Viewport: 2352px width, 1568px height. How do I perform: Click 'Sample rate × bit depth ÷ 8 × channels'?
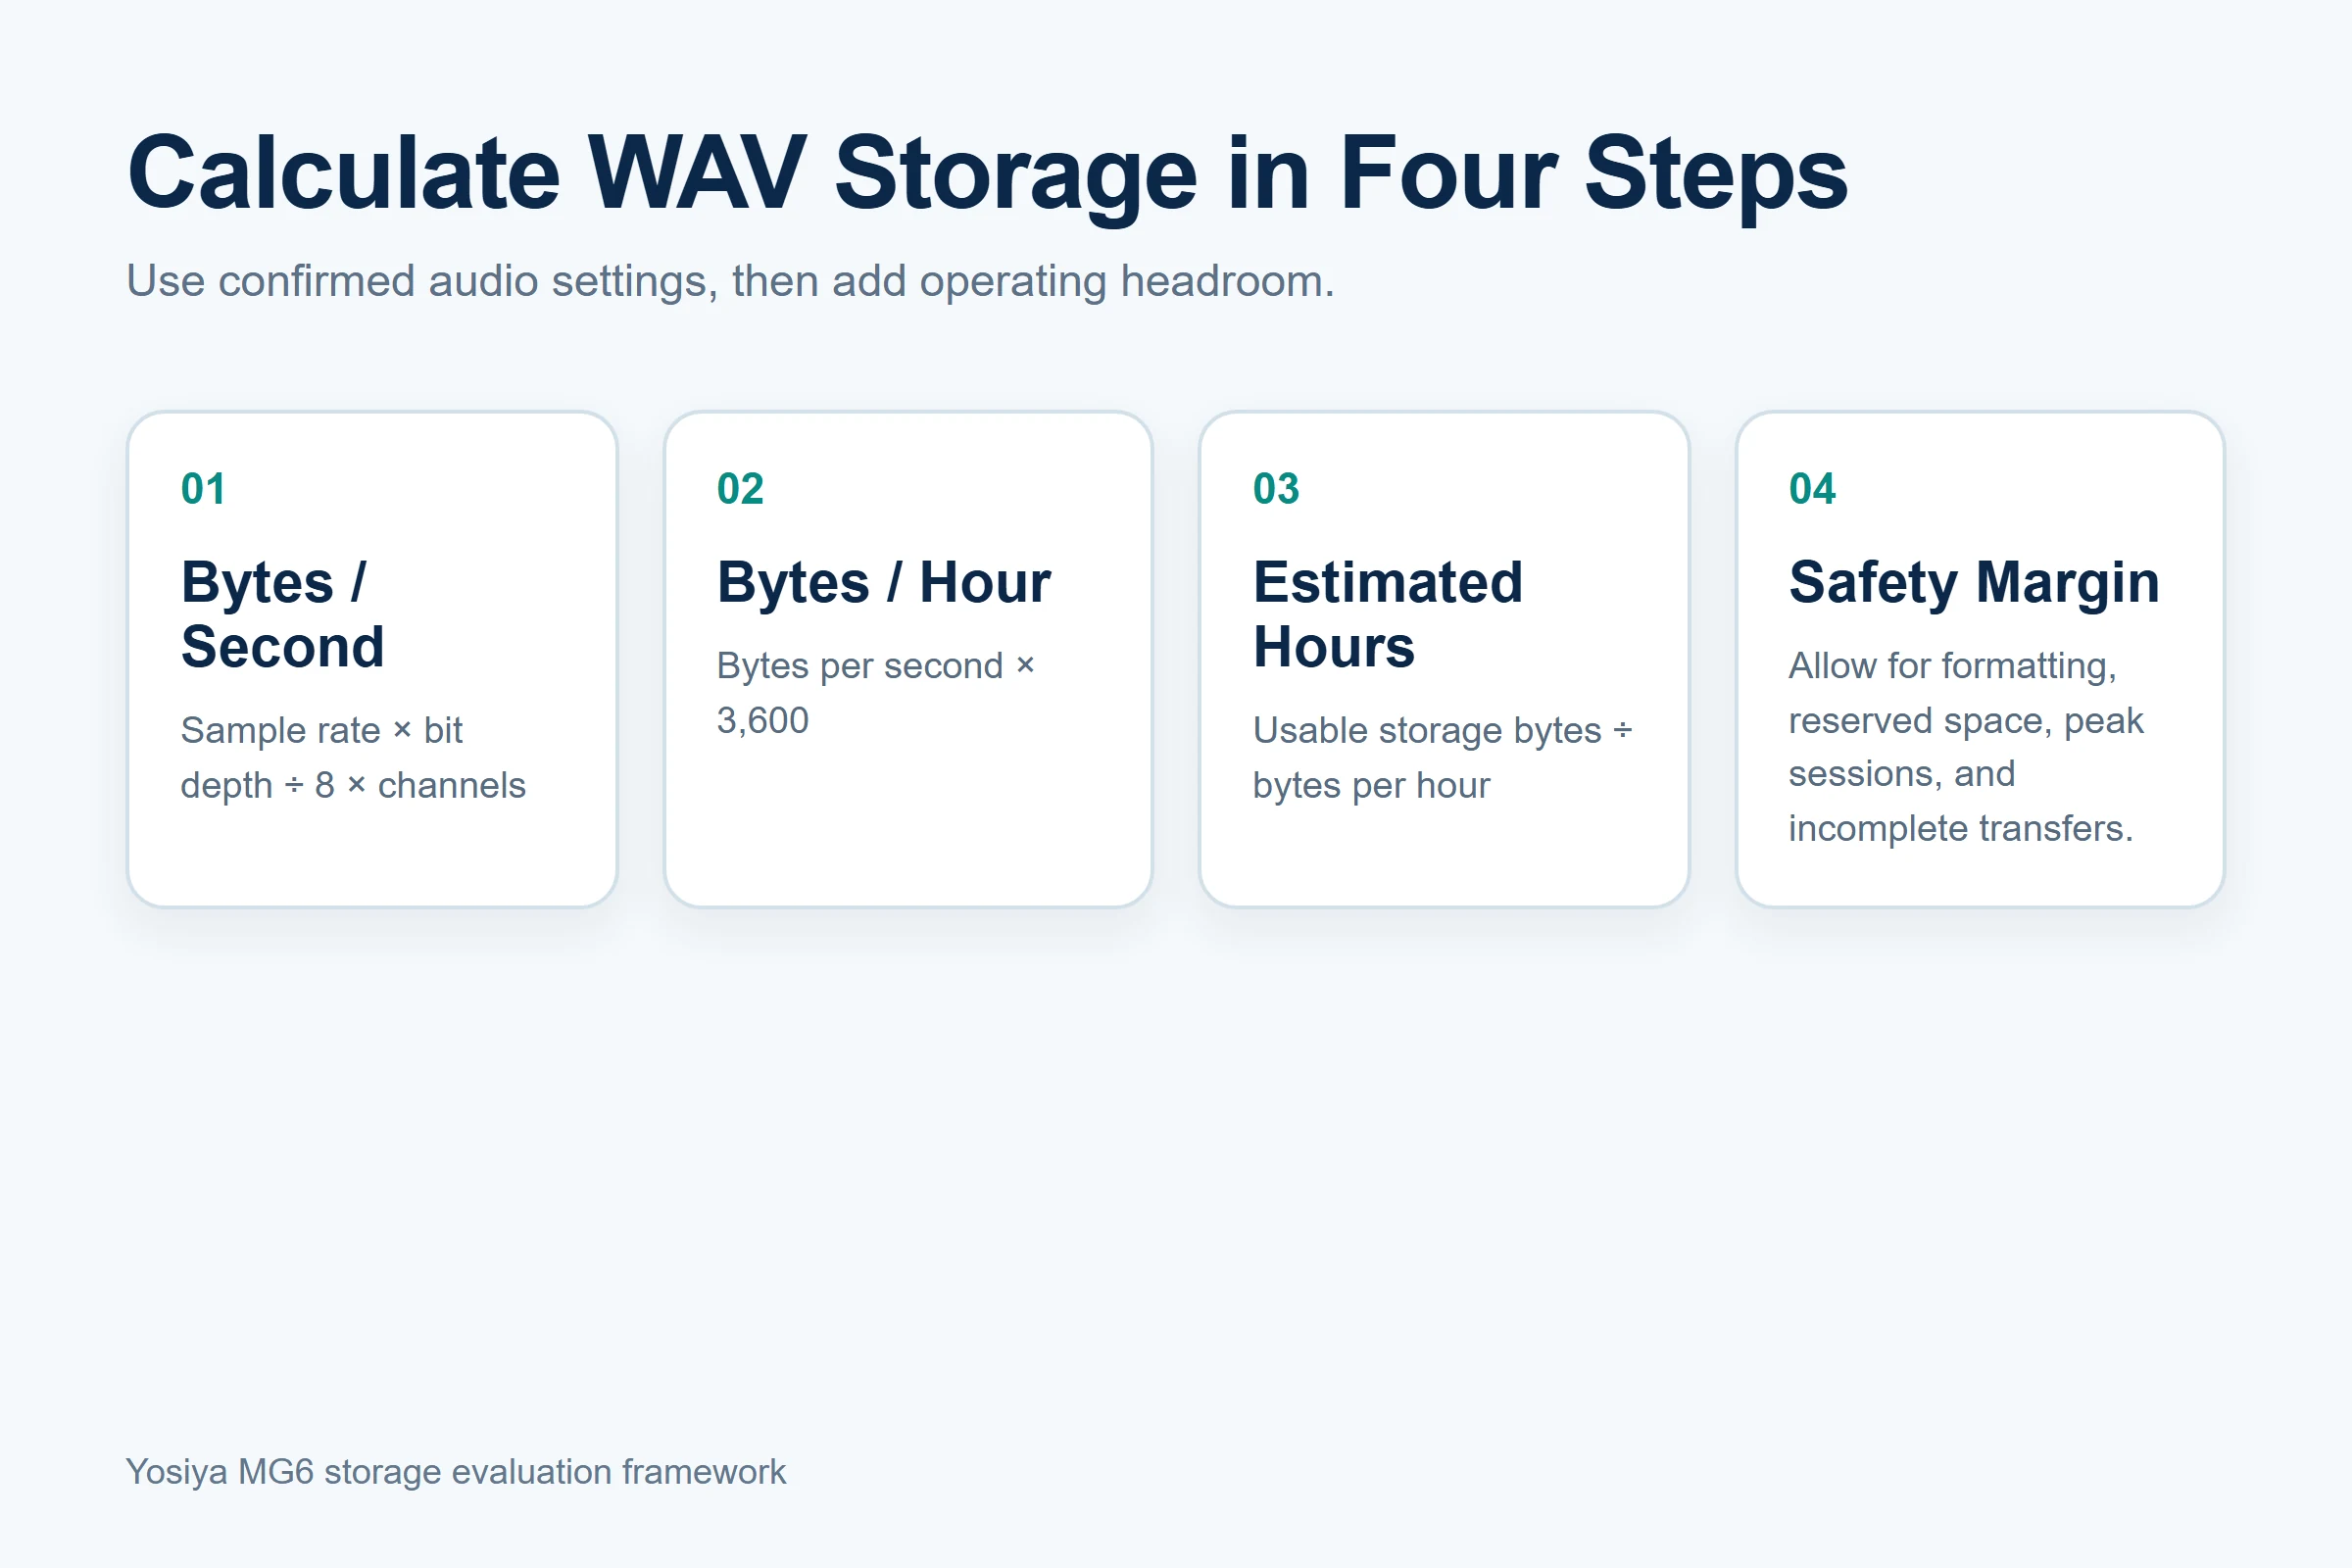353,758
